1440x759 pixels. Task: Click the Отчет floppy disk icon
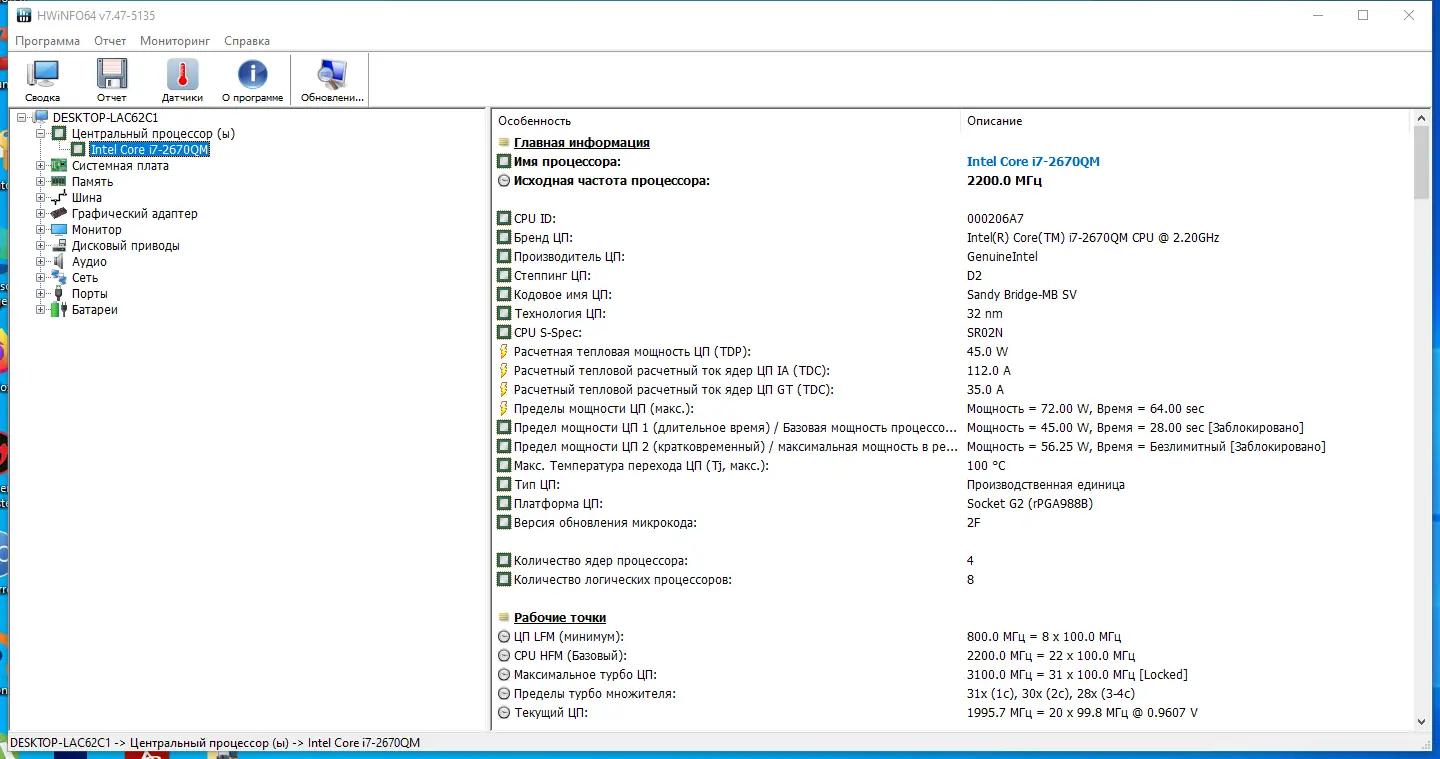tap(112, 80)
